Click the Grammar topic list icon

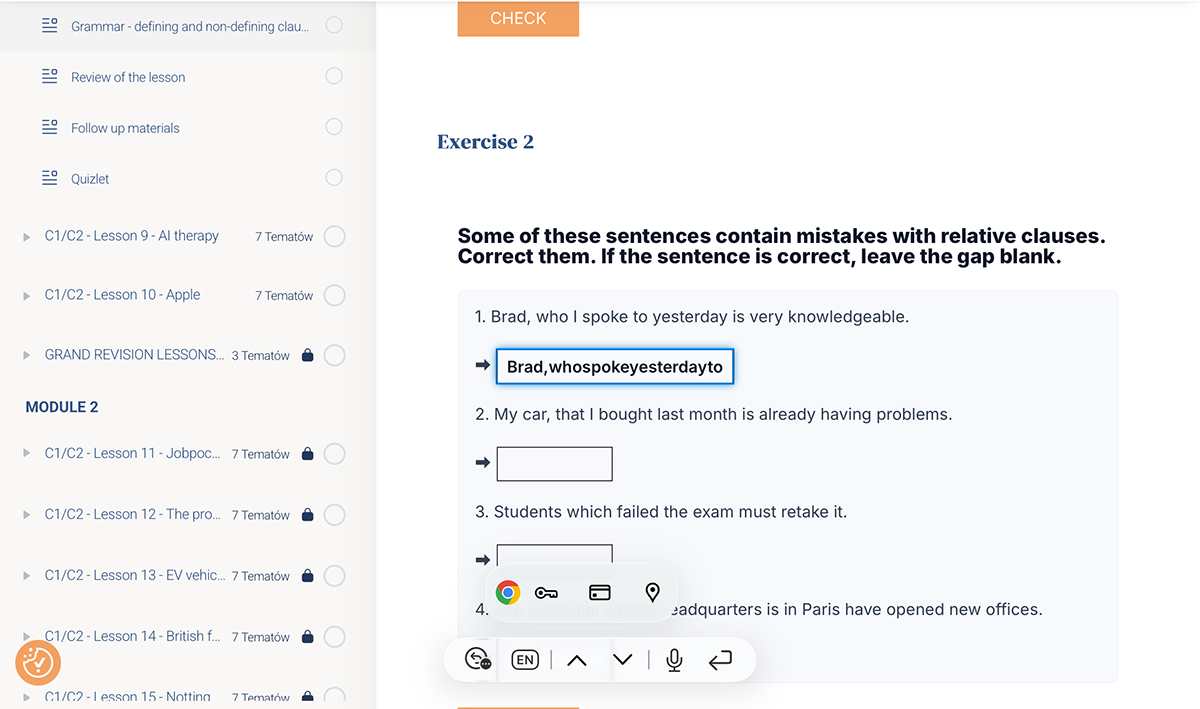[x=49, y=26]
